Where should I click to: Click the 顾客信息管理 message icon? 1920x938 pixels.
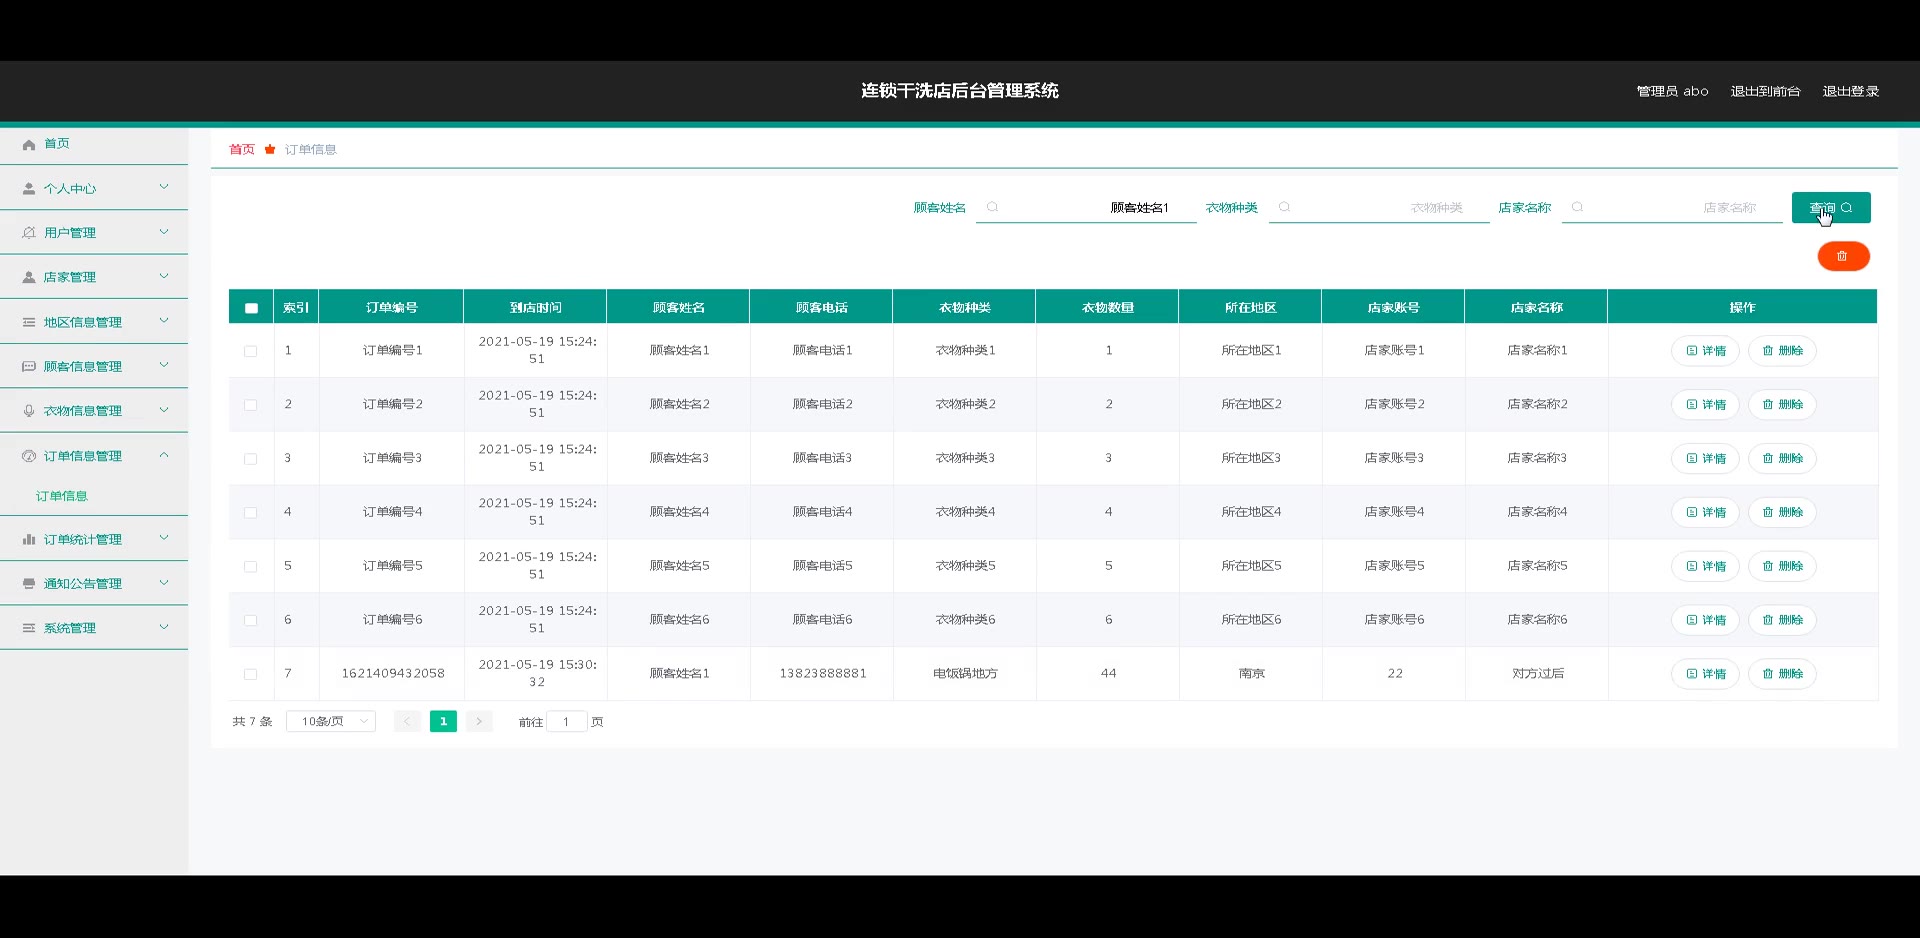coord(29,367)
